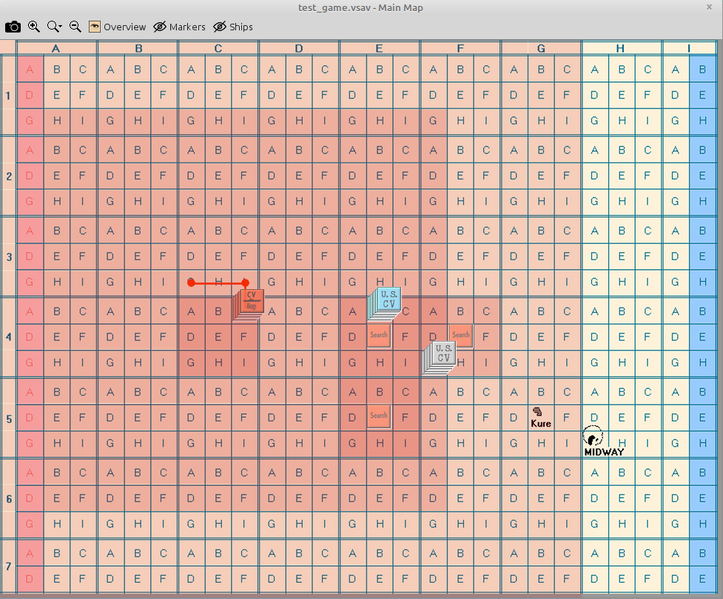
Task: Click the left endpoint of the red movement line
Action: coord(191,283)
